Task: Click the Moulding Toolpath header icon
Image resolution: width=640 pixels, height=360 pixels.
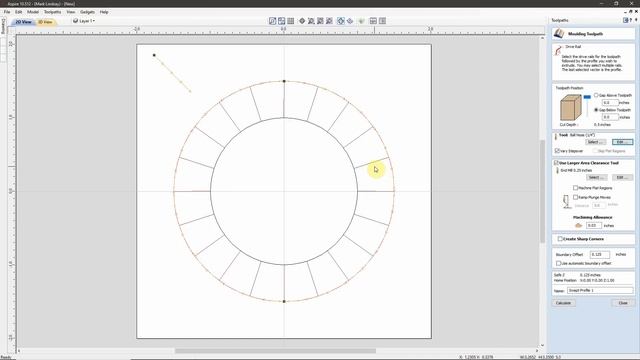Action: tap(559, 33)
